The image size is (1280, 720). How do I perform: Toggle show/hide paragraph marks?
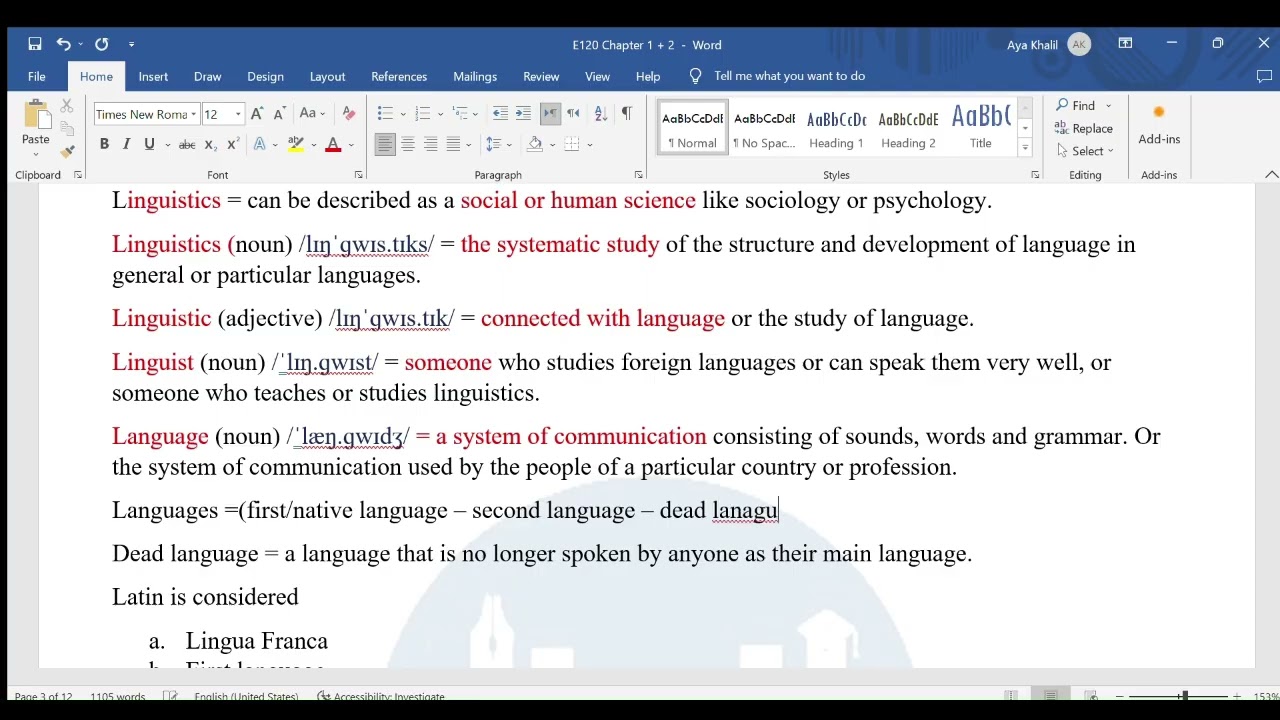point(626,114)
